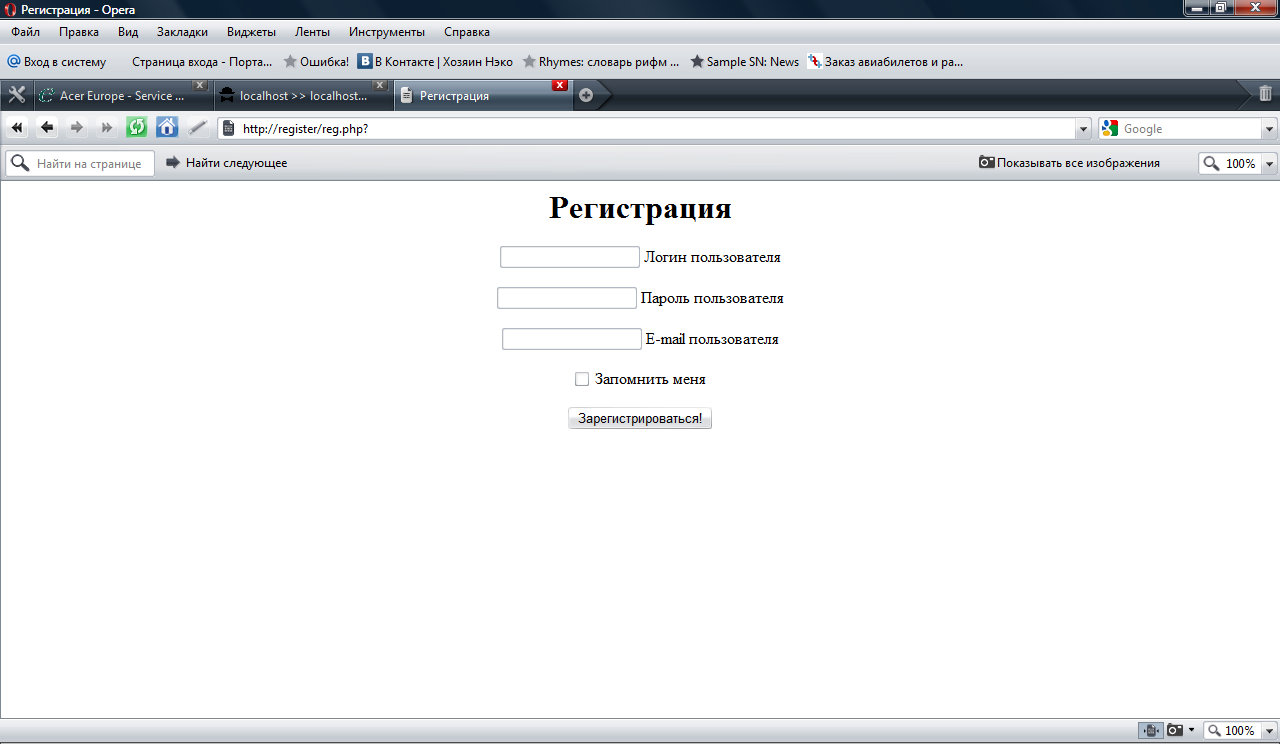
Task: Click the find-on-page magnifier icon
Action: (20, 163)
